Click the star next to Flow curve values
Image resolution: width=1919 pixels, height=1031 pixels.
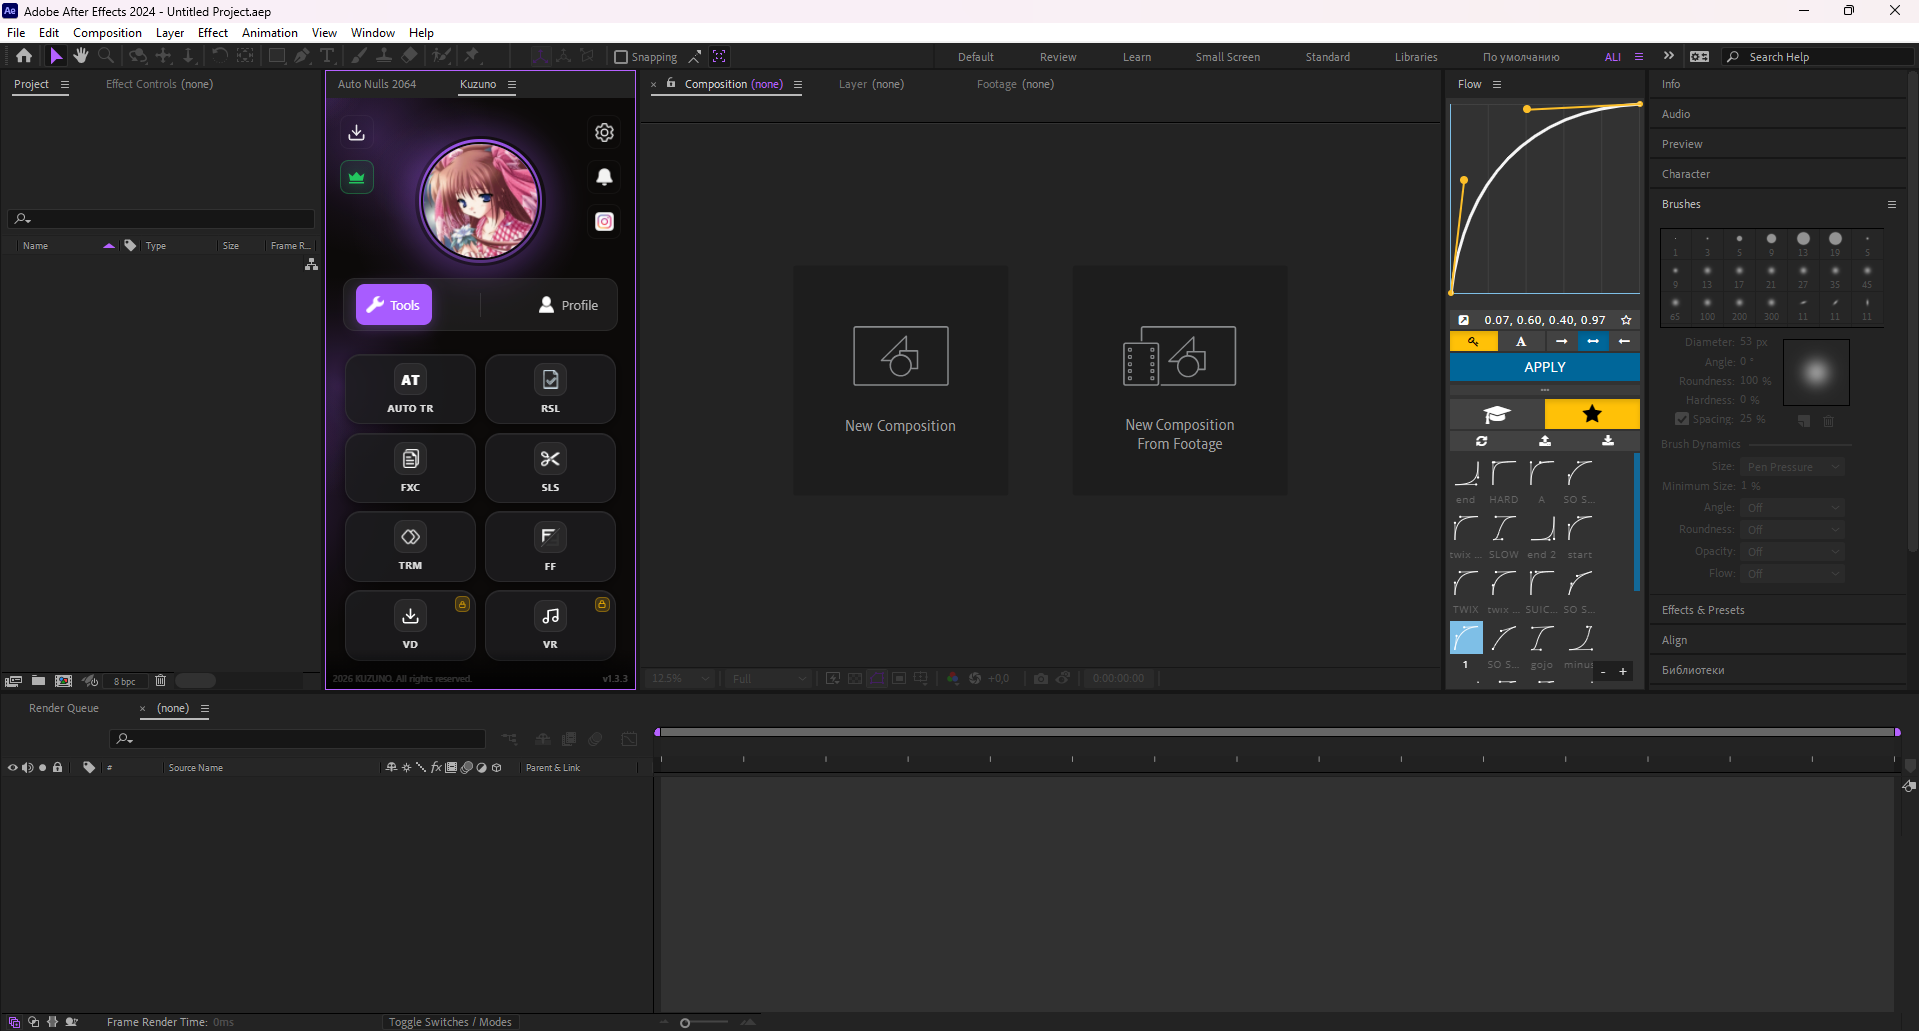tap(1626, 320)
